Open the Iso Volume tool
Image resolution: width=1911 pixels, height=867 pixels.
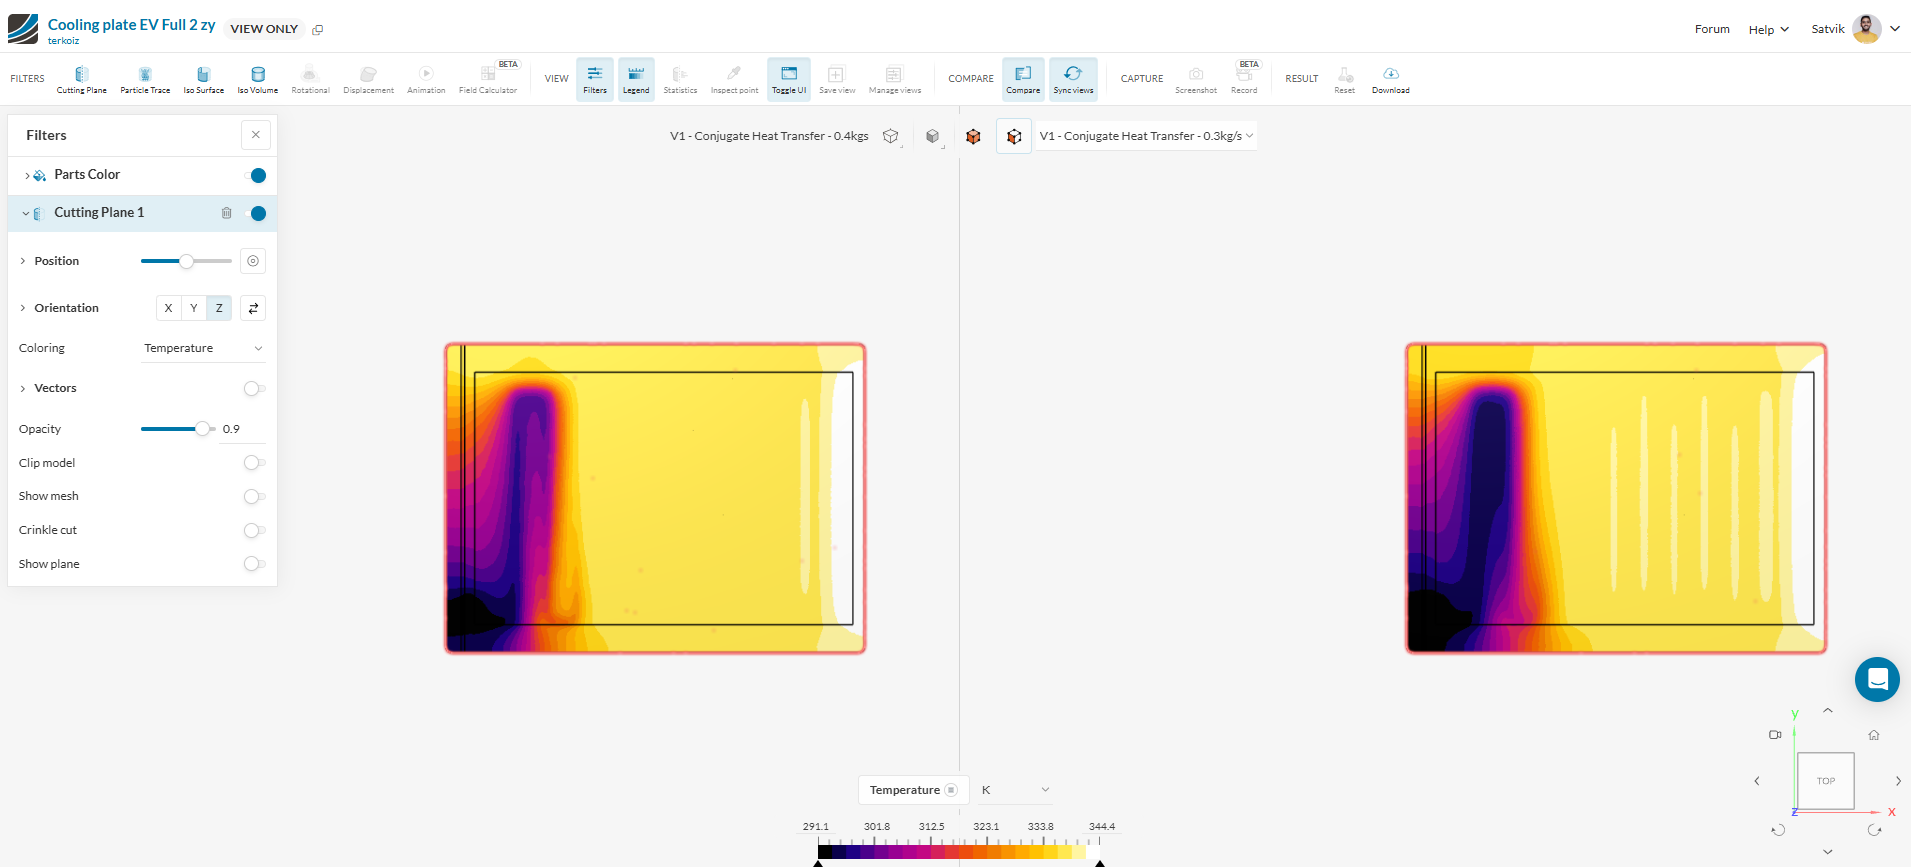tap(257, 78)
